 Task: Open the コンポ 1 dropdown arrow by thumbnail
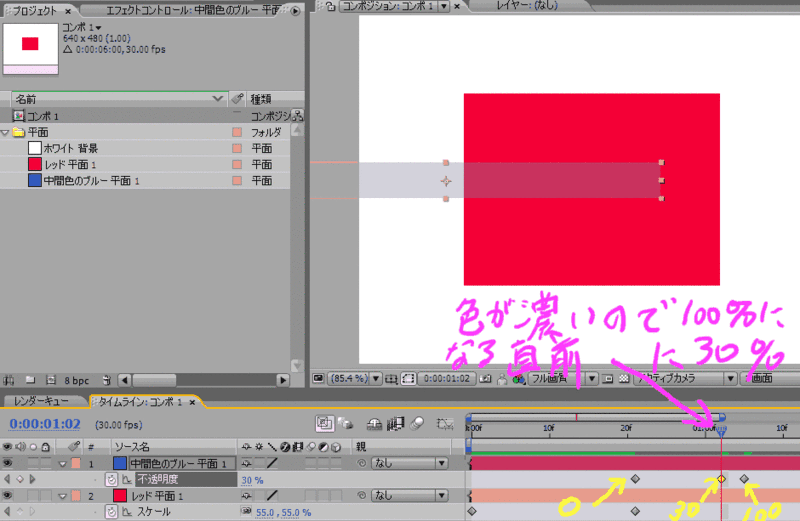pos(98,28)
